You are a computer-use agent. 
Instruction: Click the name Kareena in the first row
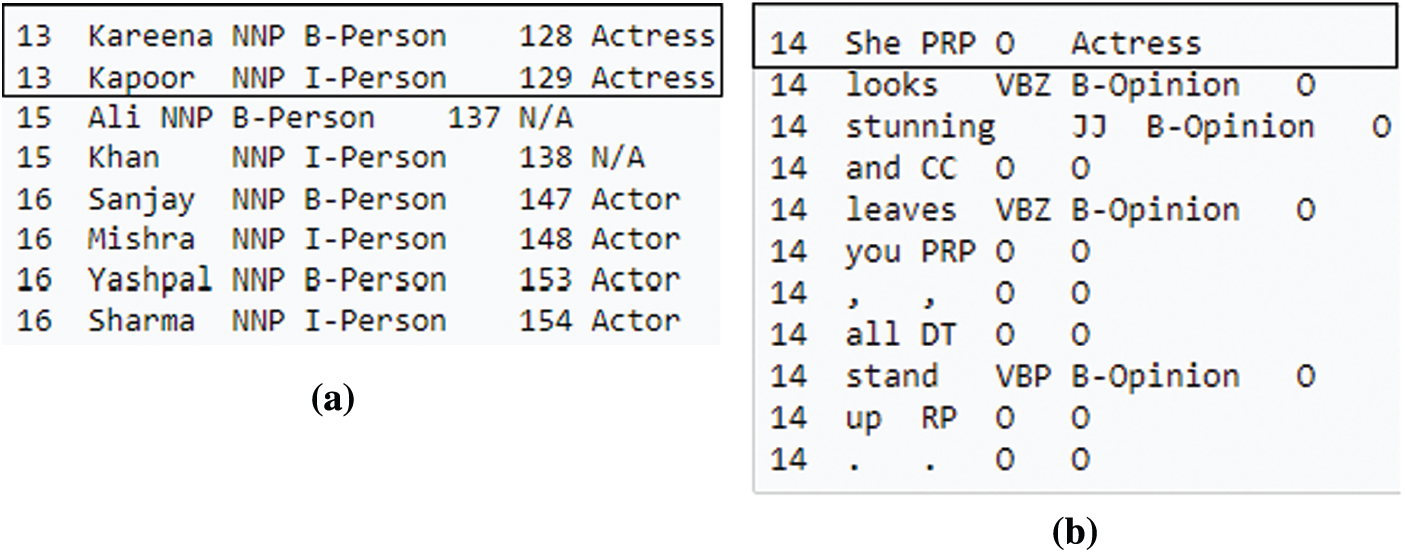pyautogui.click(x=150, y=37)
